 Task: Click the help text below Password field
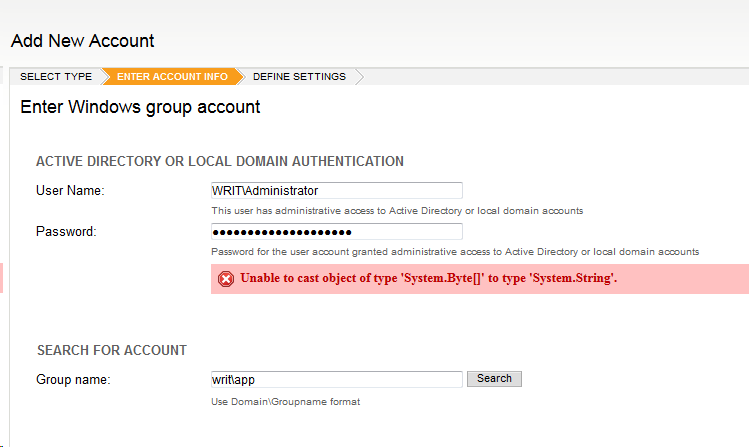(455, 252)
